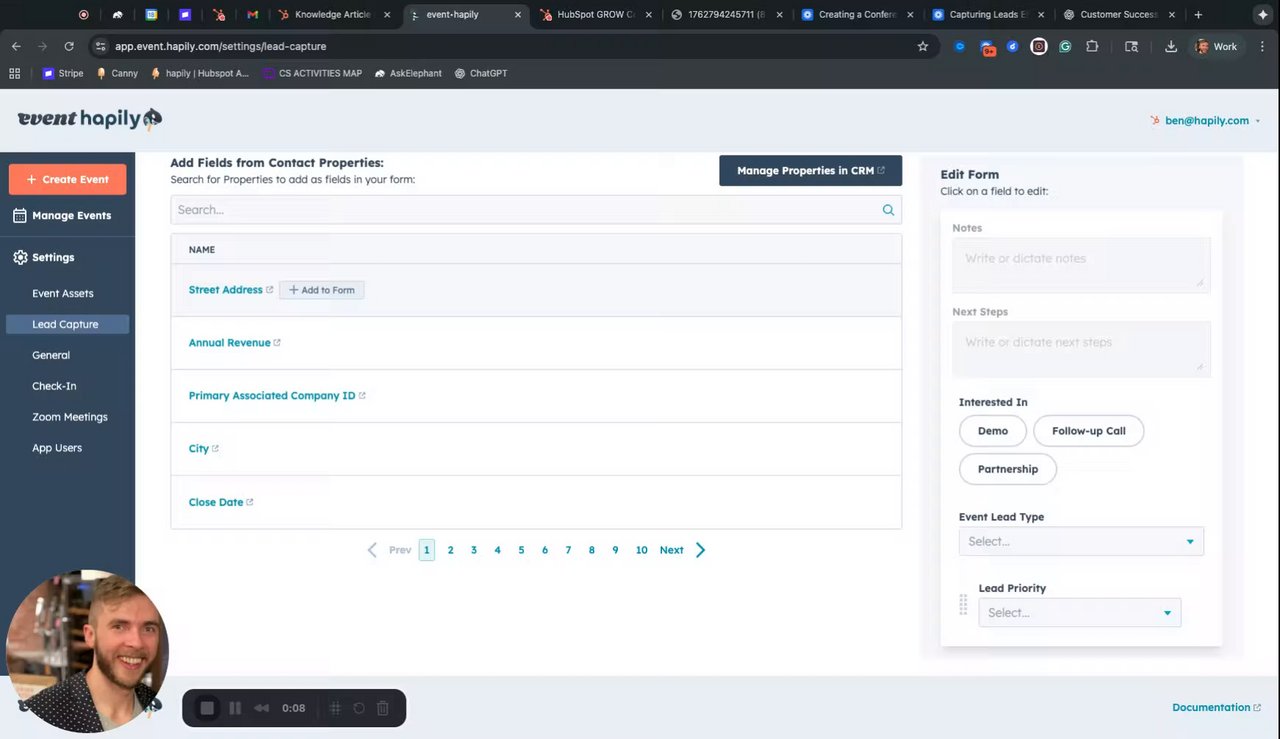Open the CS ACTIVITIES MAP bookmark
1280x739 pixels.
pyautogui.click(x=312, y=73)
